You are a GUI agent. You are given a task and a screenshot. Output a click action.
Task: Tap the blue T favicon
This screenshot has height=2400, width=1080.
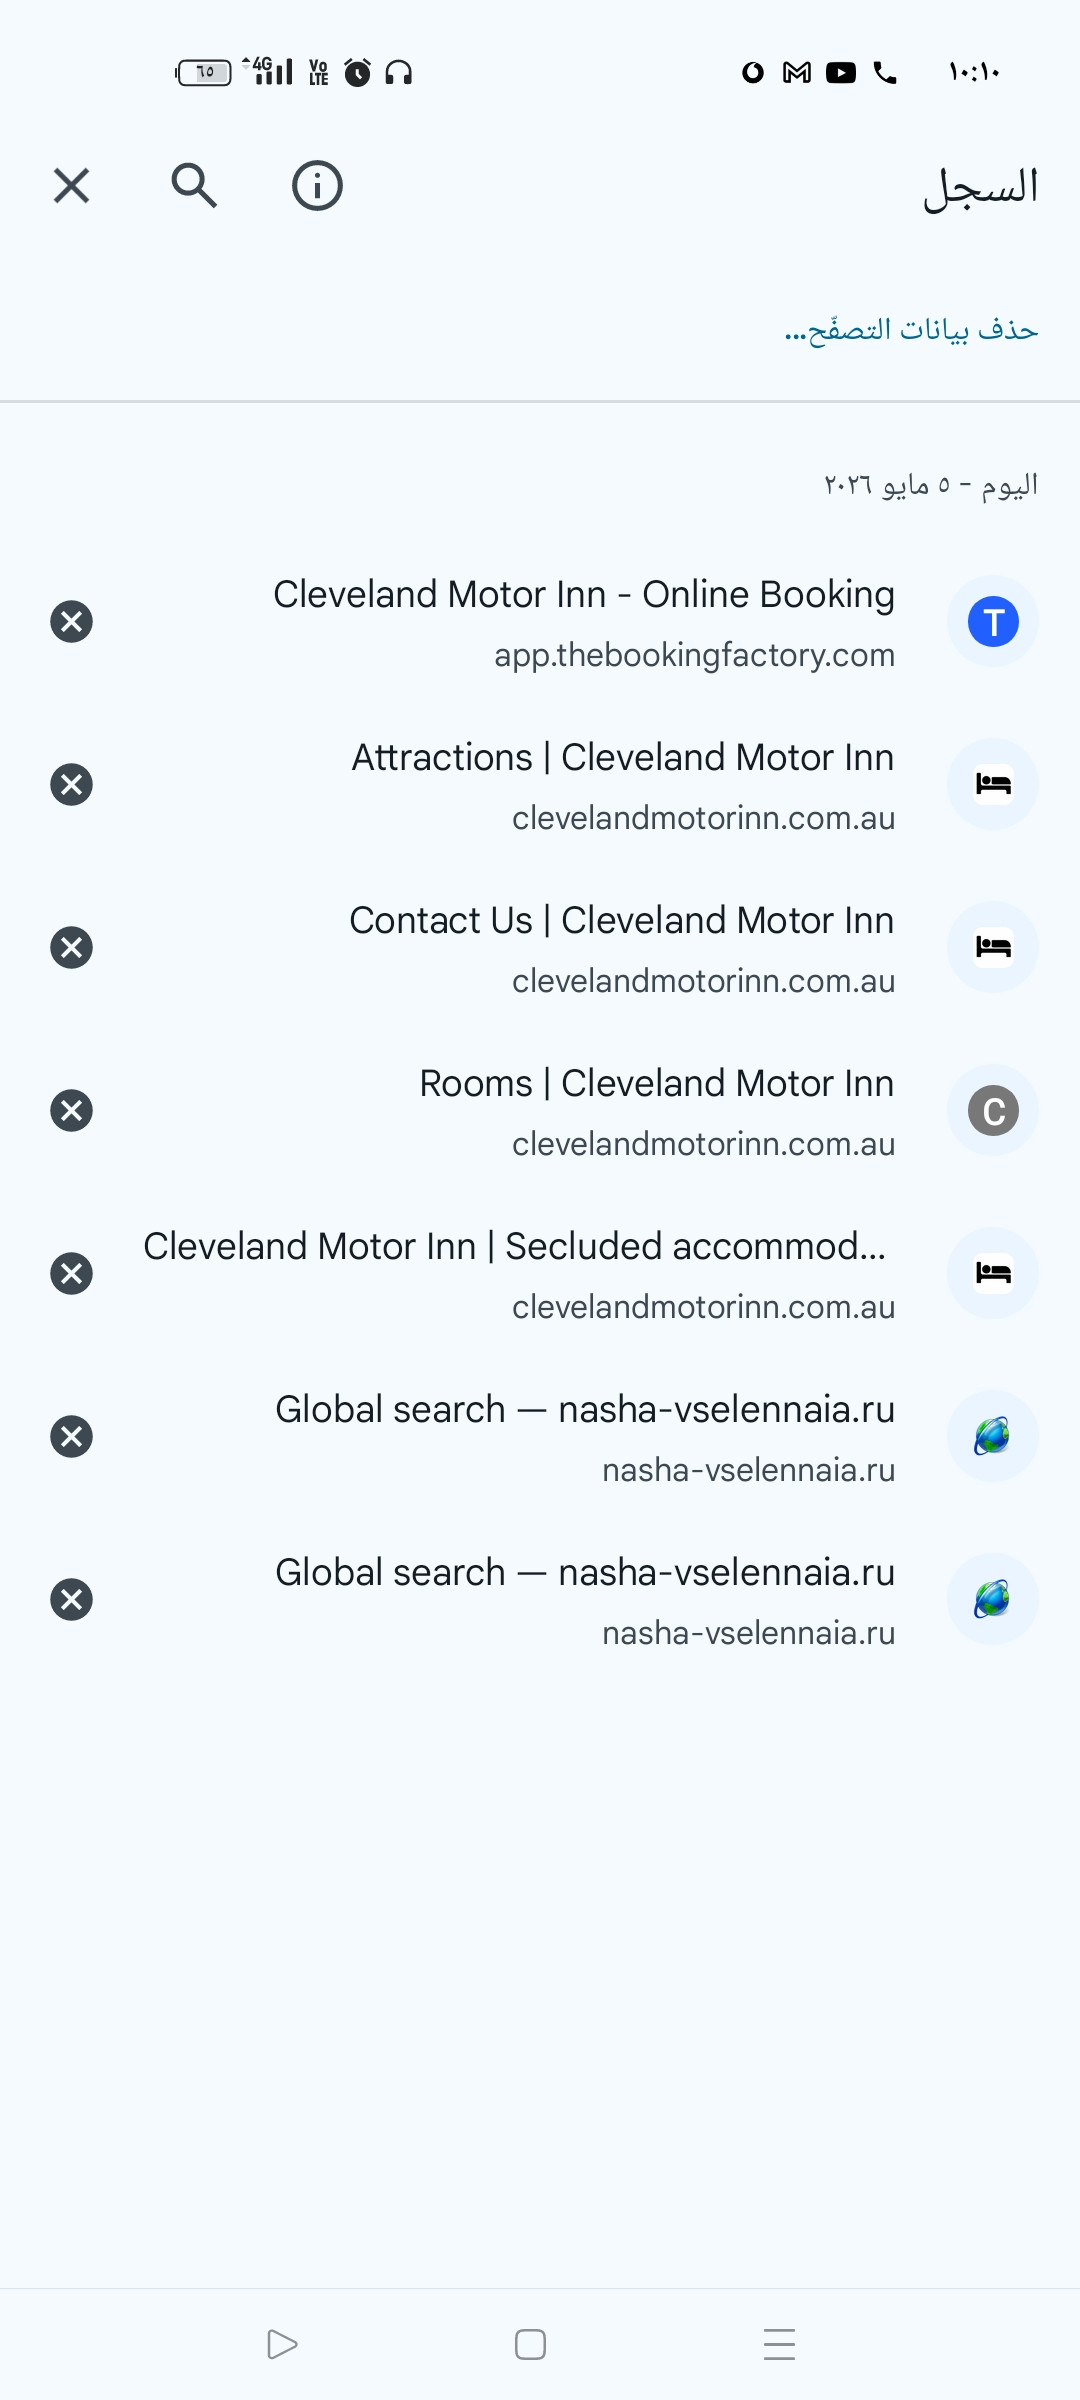993,621
